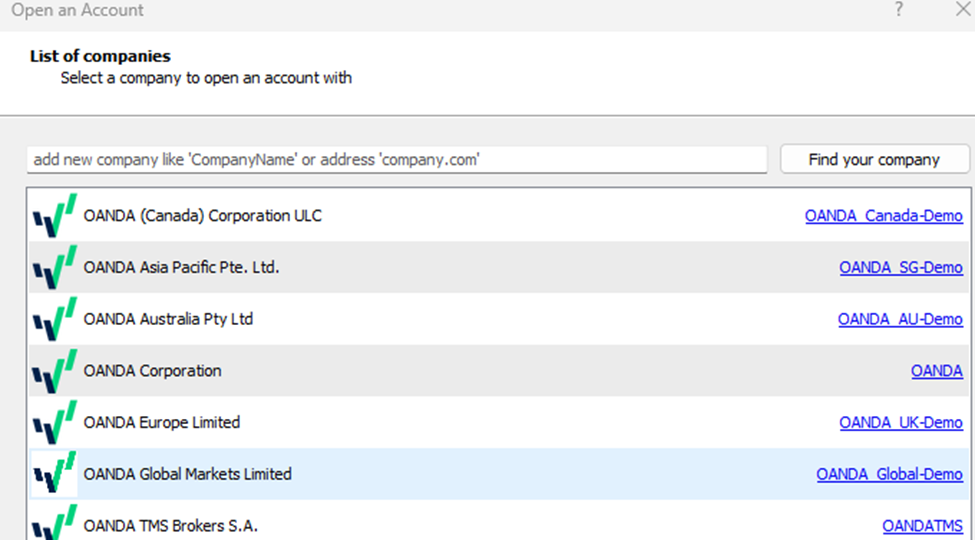Screen dimensions: 975x540
Task: Open the OANDA_Canada-Demo server link
Action: pos(883,216)
